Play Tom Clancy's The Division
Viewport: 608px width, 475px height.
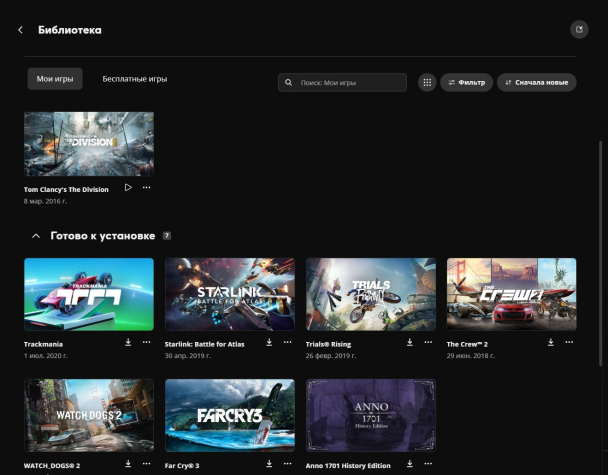tap(128, 188)
